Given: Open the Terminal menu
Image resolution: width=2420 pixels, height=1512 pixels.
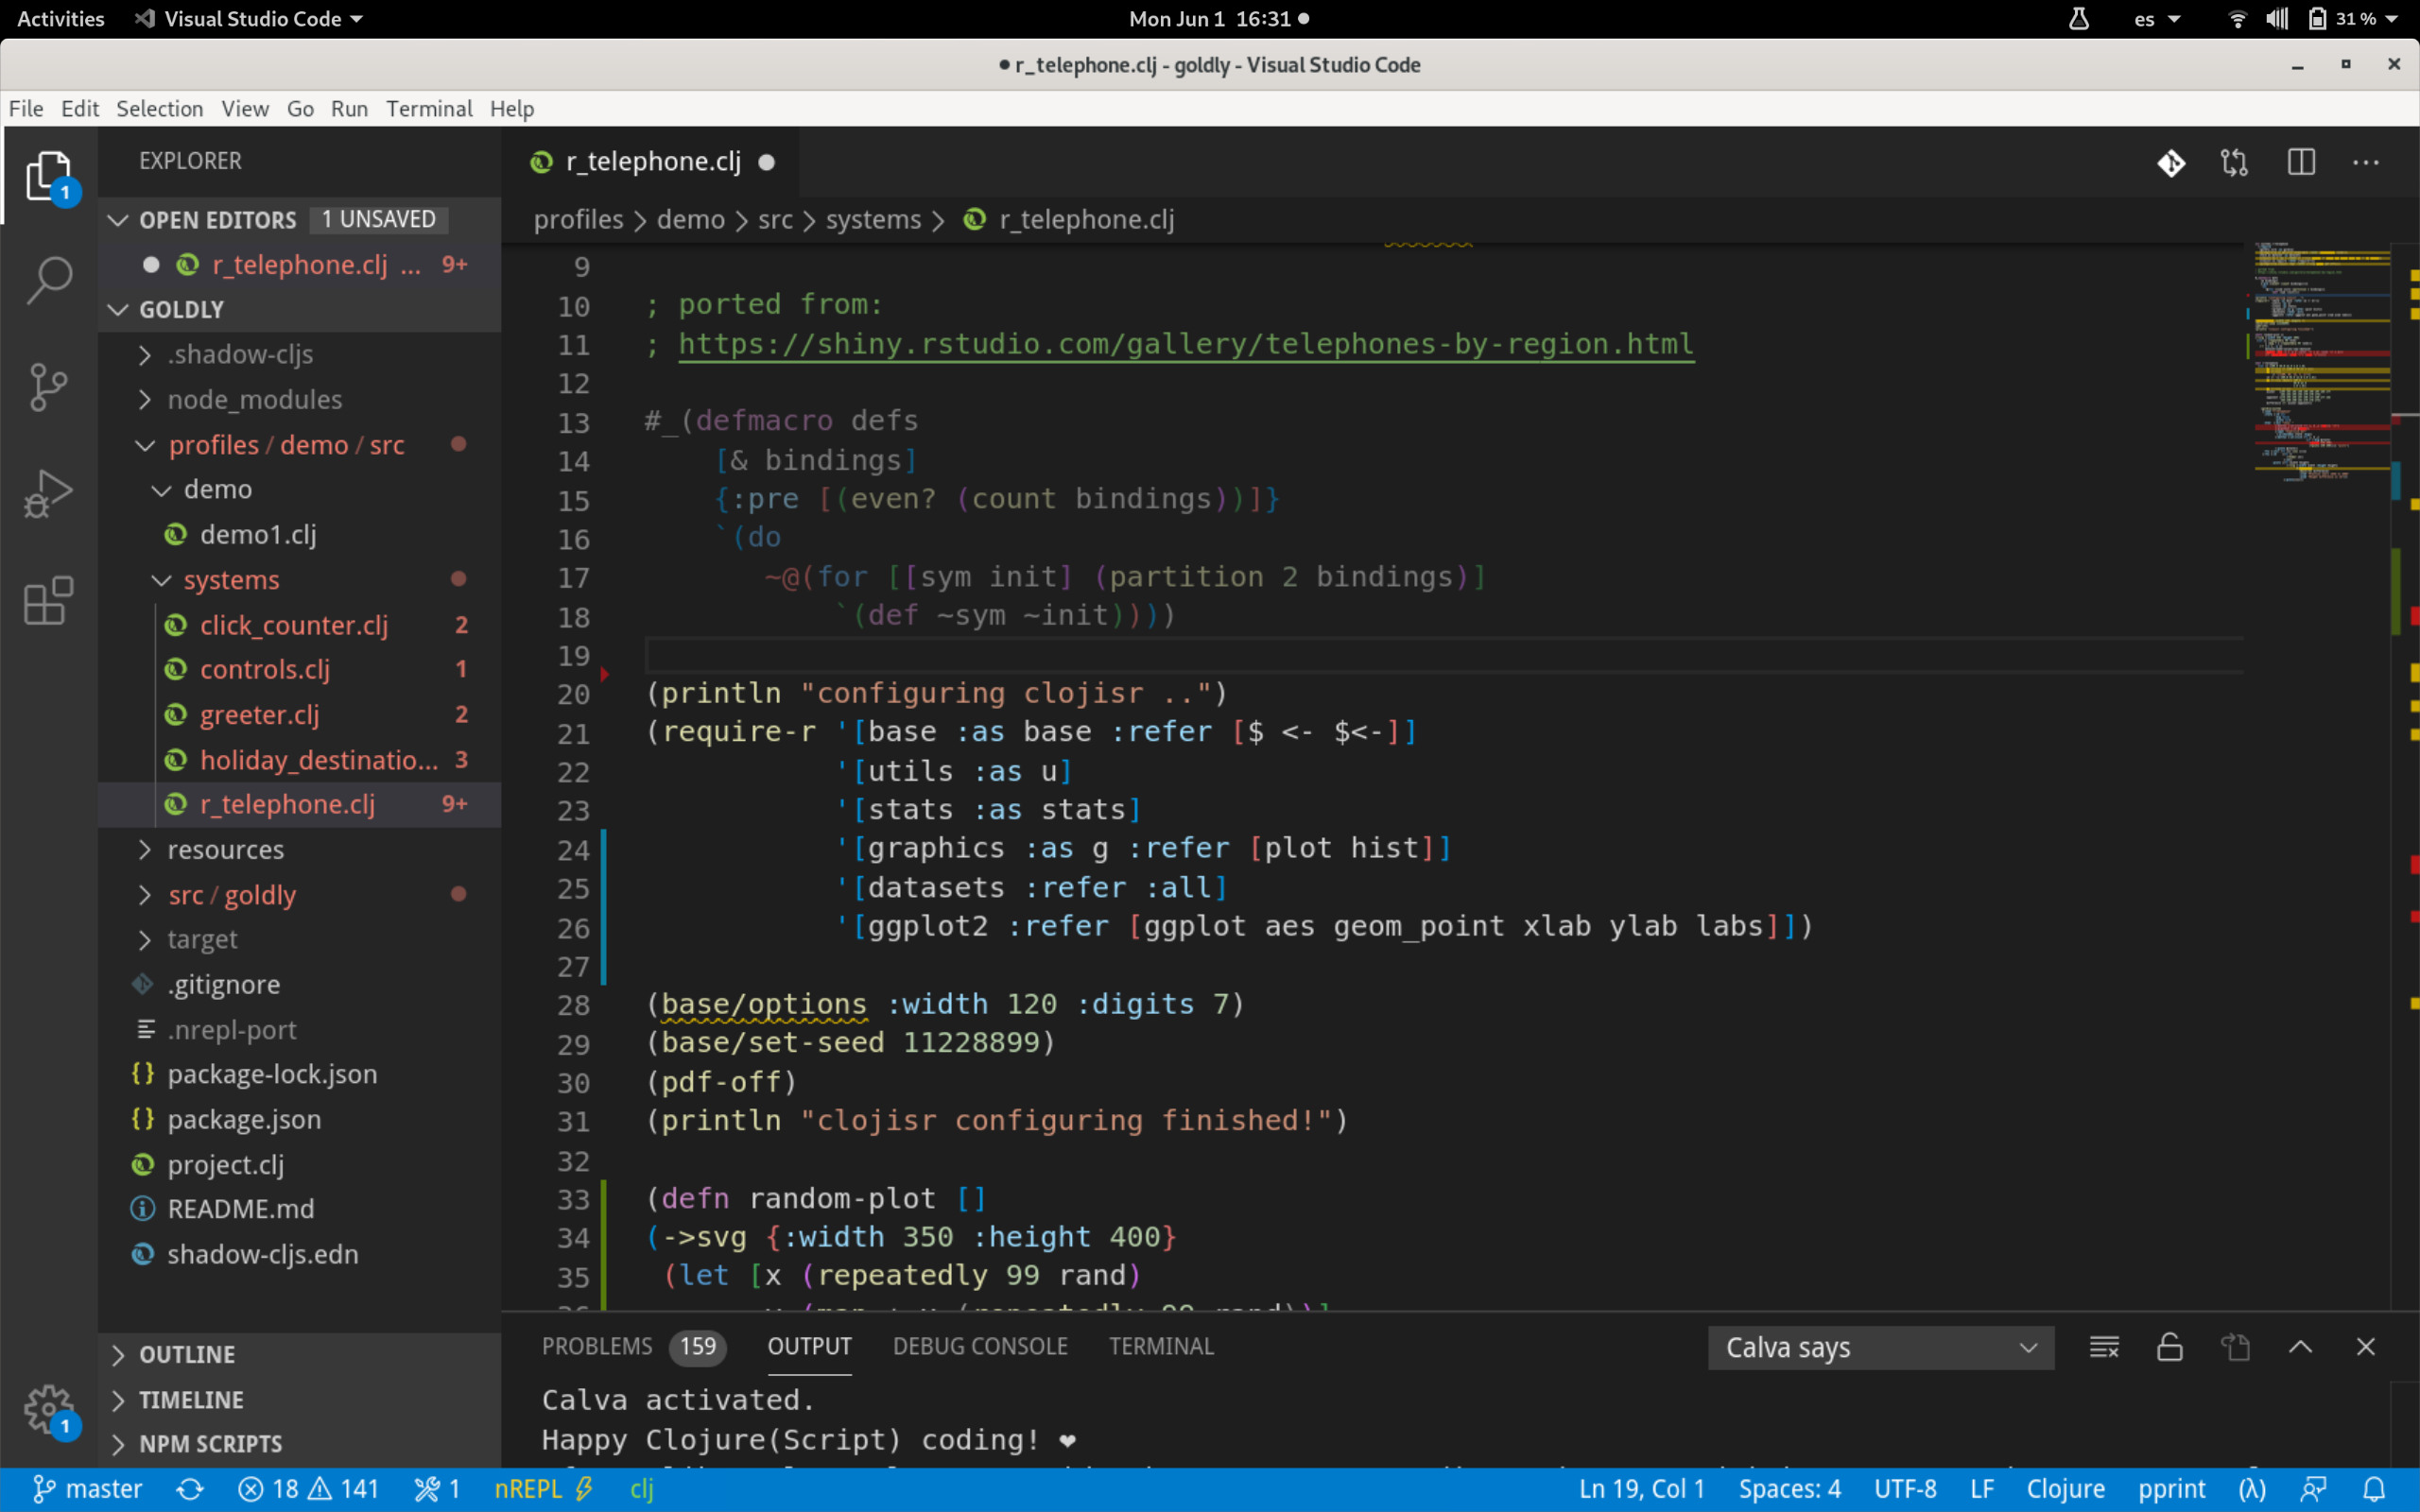Looking at the screenshot, I should pos(428,108).
